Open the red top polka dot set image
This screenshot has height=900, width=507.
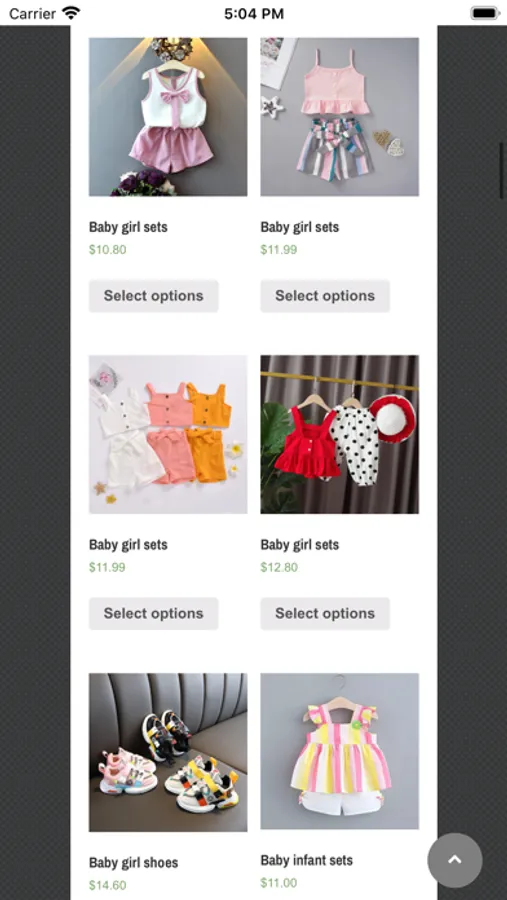coord(339,434)
